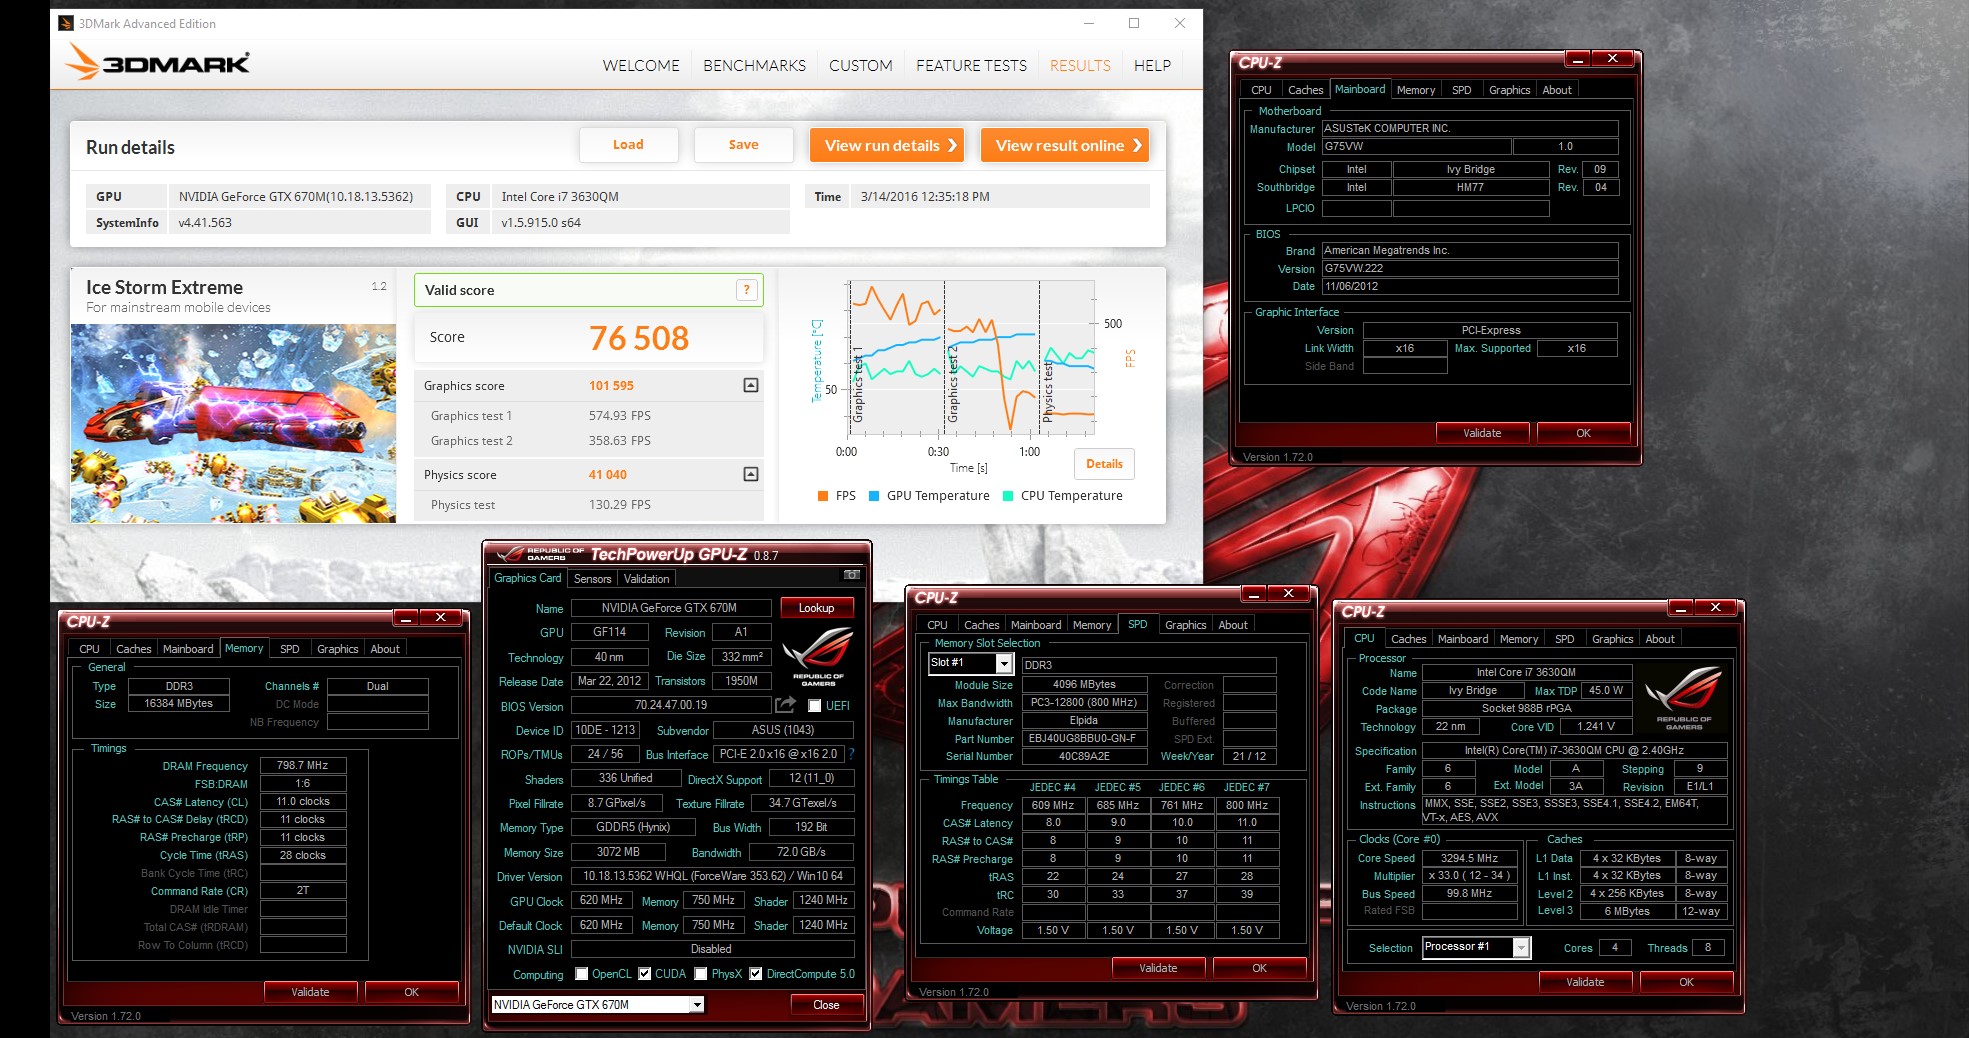Switch to FEATURE TESTS in 3DMark

tap(971, 65)
